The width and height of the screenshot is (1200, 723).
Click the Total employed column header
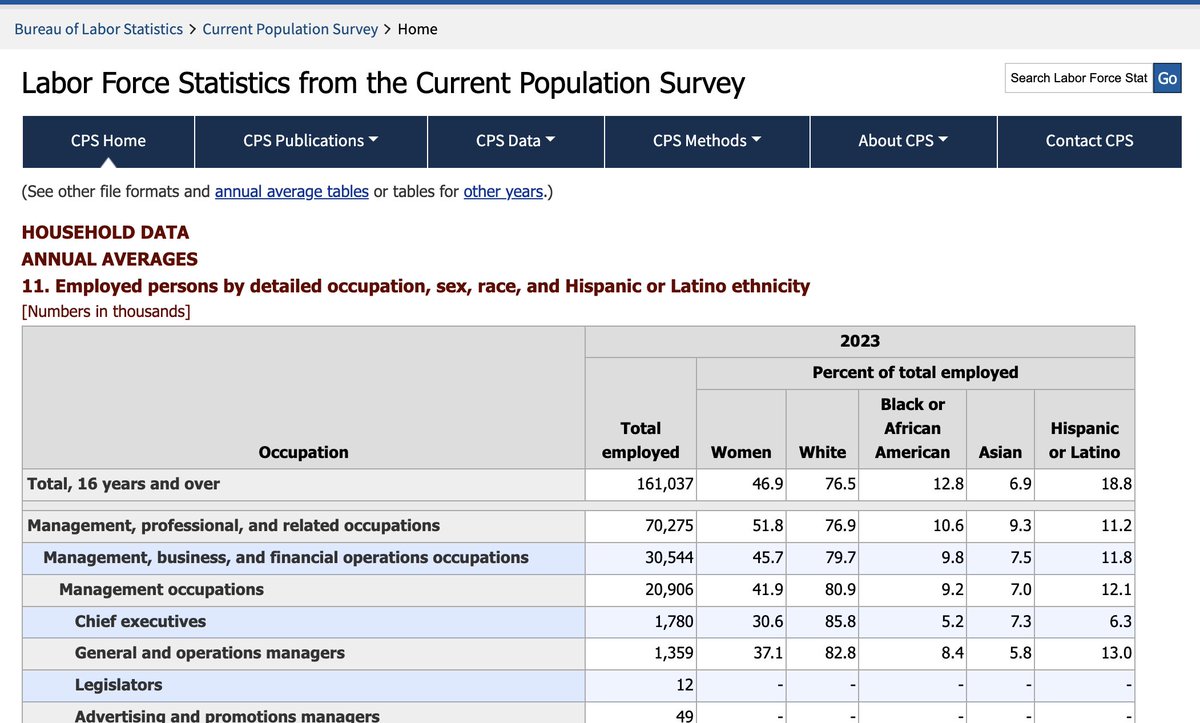pos(640,440)
